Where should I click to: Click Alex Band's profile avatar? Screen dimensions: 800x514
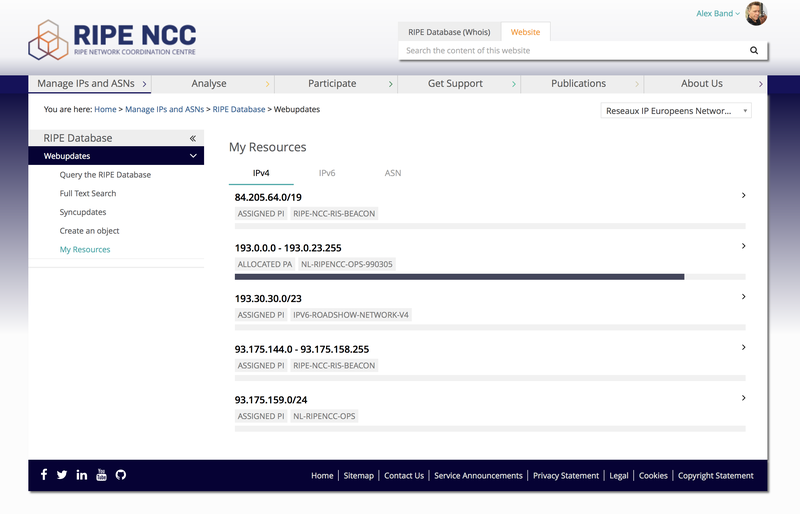(x=756, y=14)
